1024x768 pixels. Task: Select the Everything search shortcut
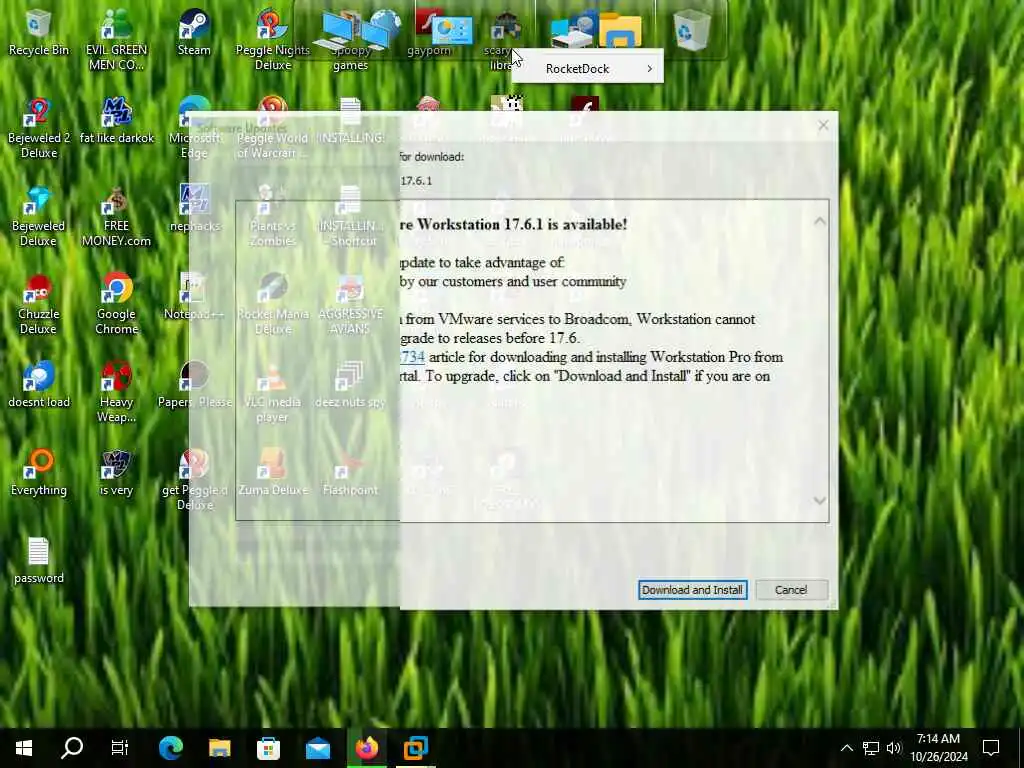coord(38,473)
